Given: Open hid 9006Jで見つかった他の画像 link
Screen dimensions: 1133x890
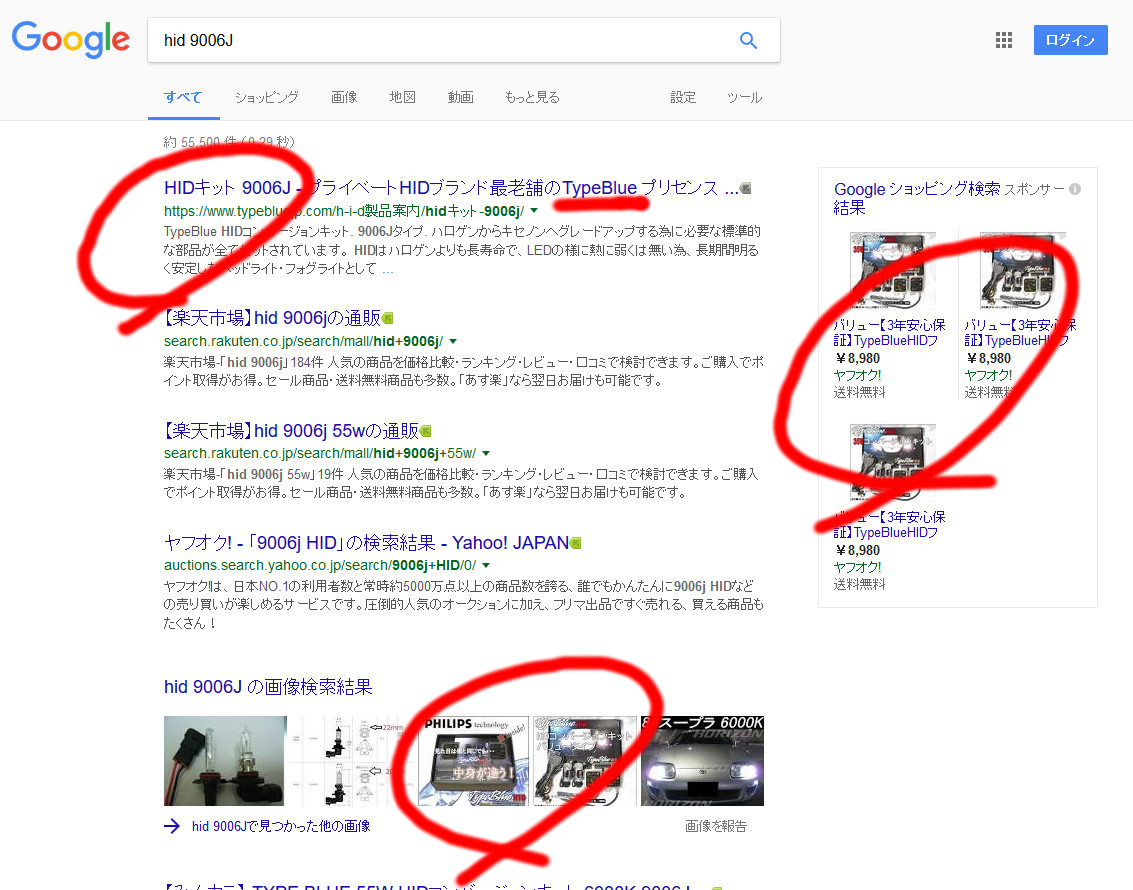Looking at the screenshot, I should [x=281, y=826].
